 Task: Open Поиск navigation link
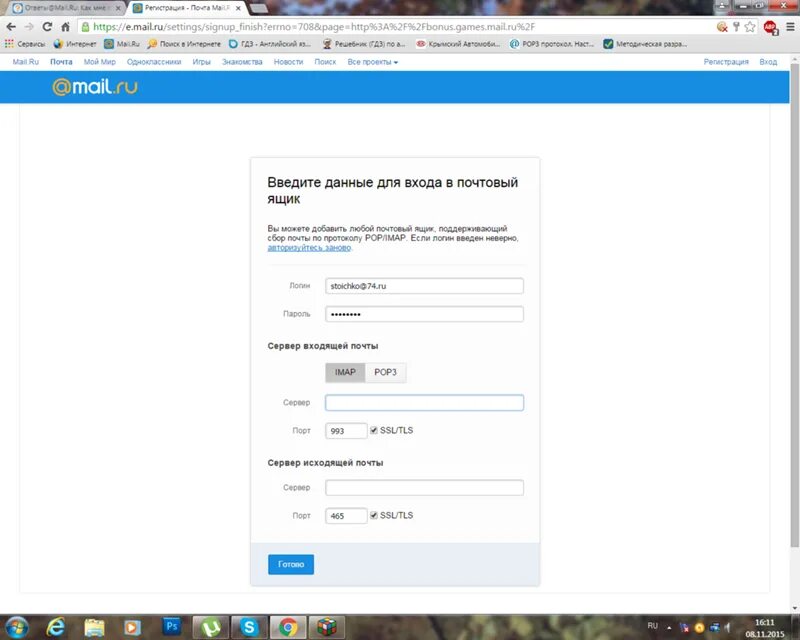(x=325, y=62)
